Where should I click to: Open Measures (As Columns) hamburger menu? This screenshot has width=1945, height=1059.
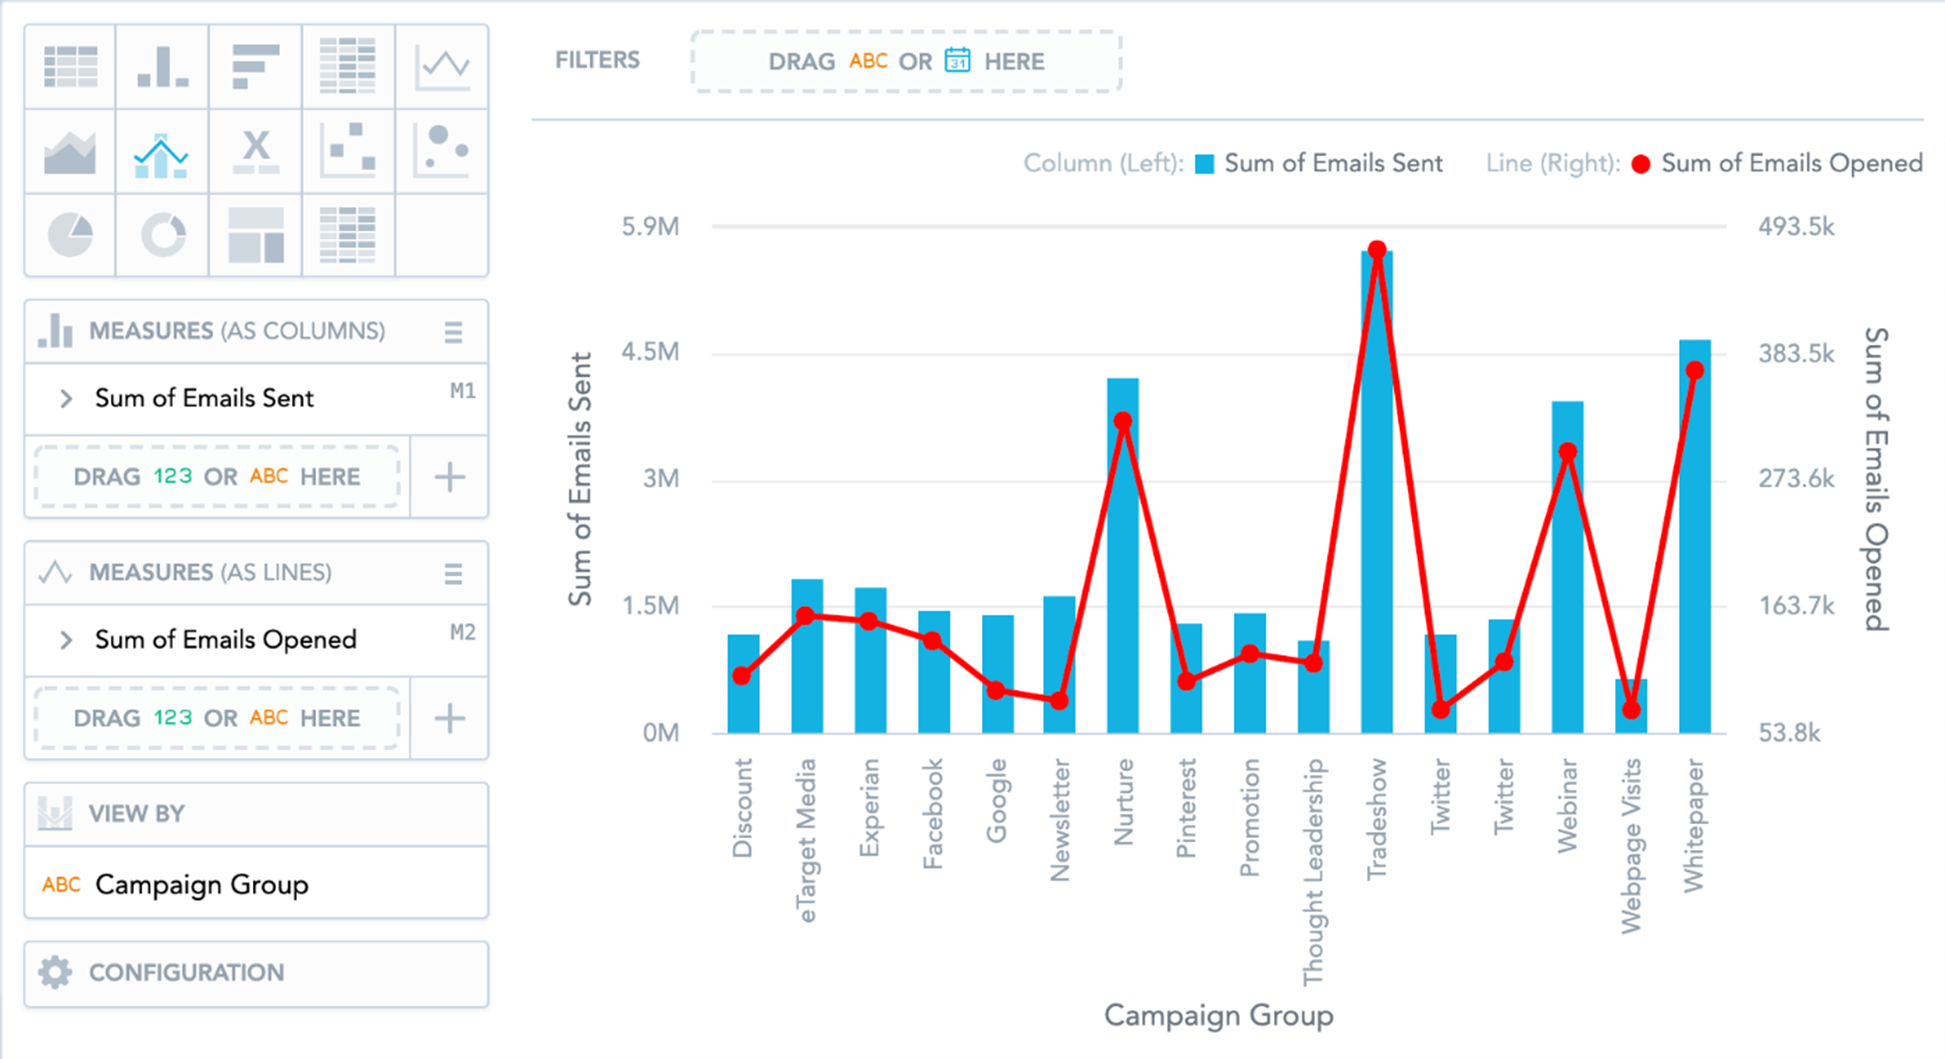click(x=453, y=332)
